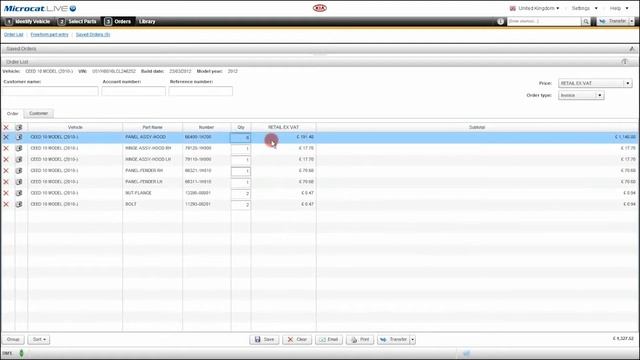Switch to the Customer tab
Viewport: 640px width, 360px height.
(x=38, y=113)
